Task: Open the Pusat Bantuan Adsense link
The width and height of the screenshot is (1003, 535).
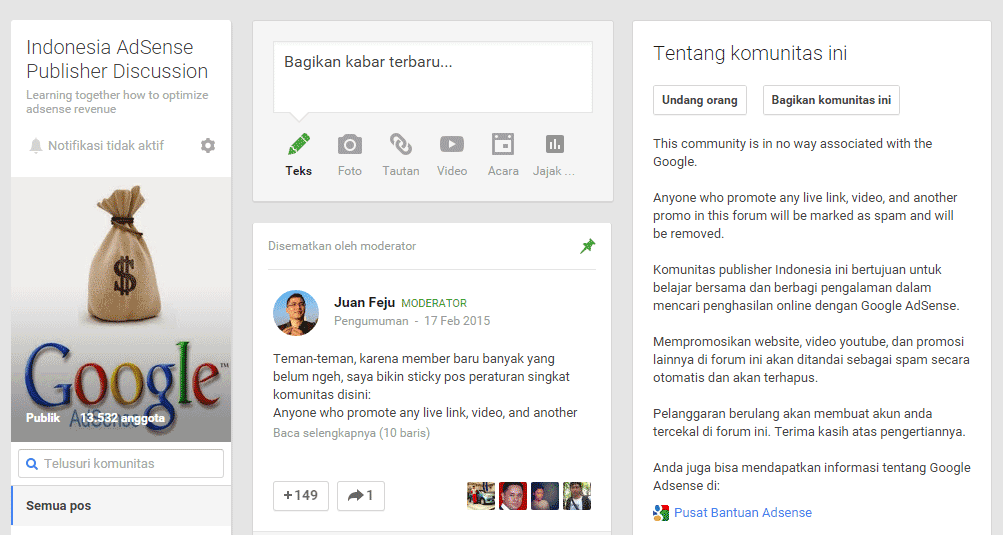Action: click(743, 513)
